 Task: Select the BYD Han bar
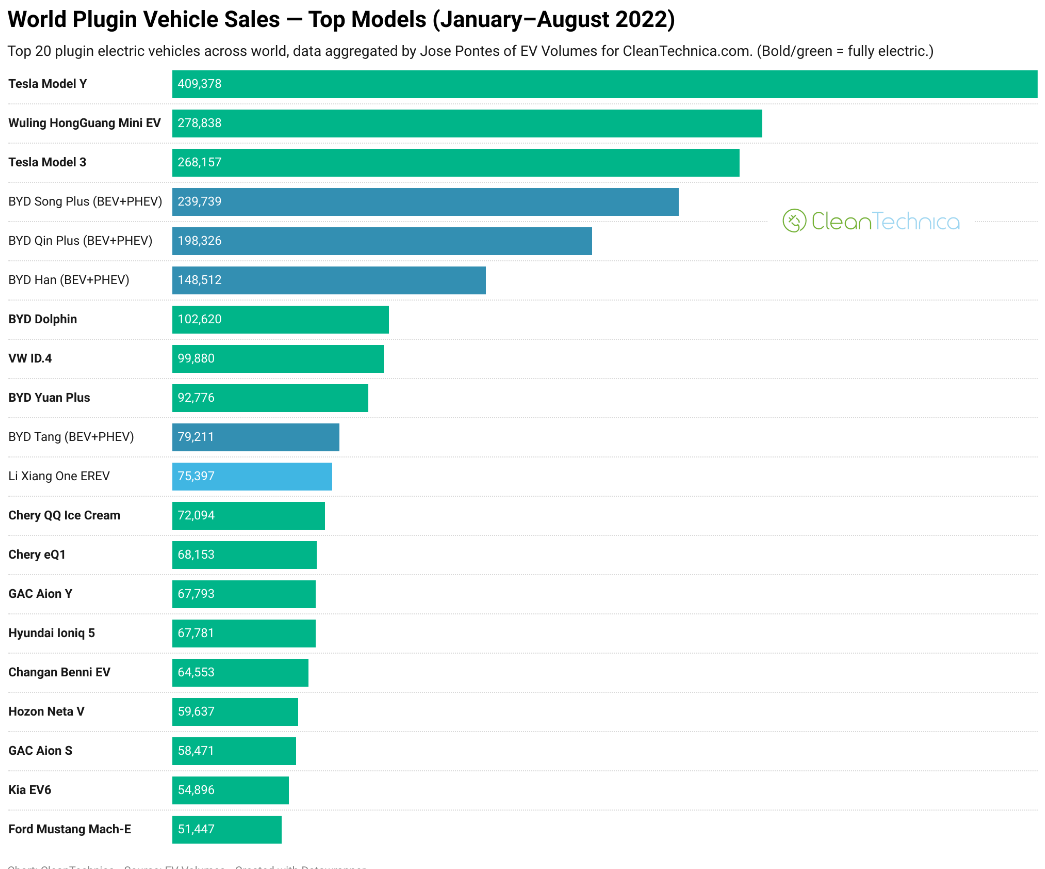coord(328,280)
